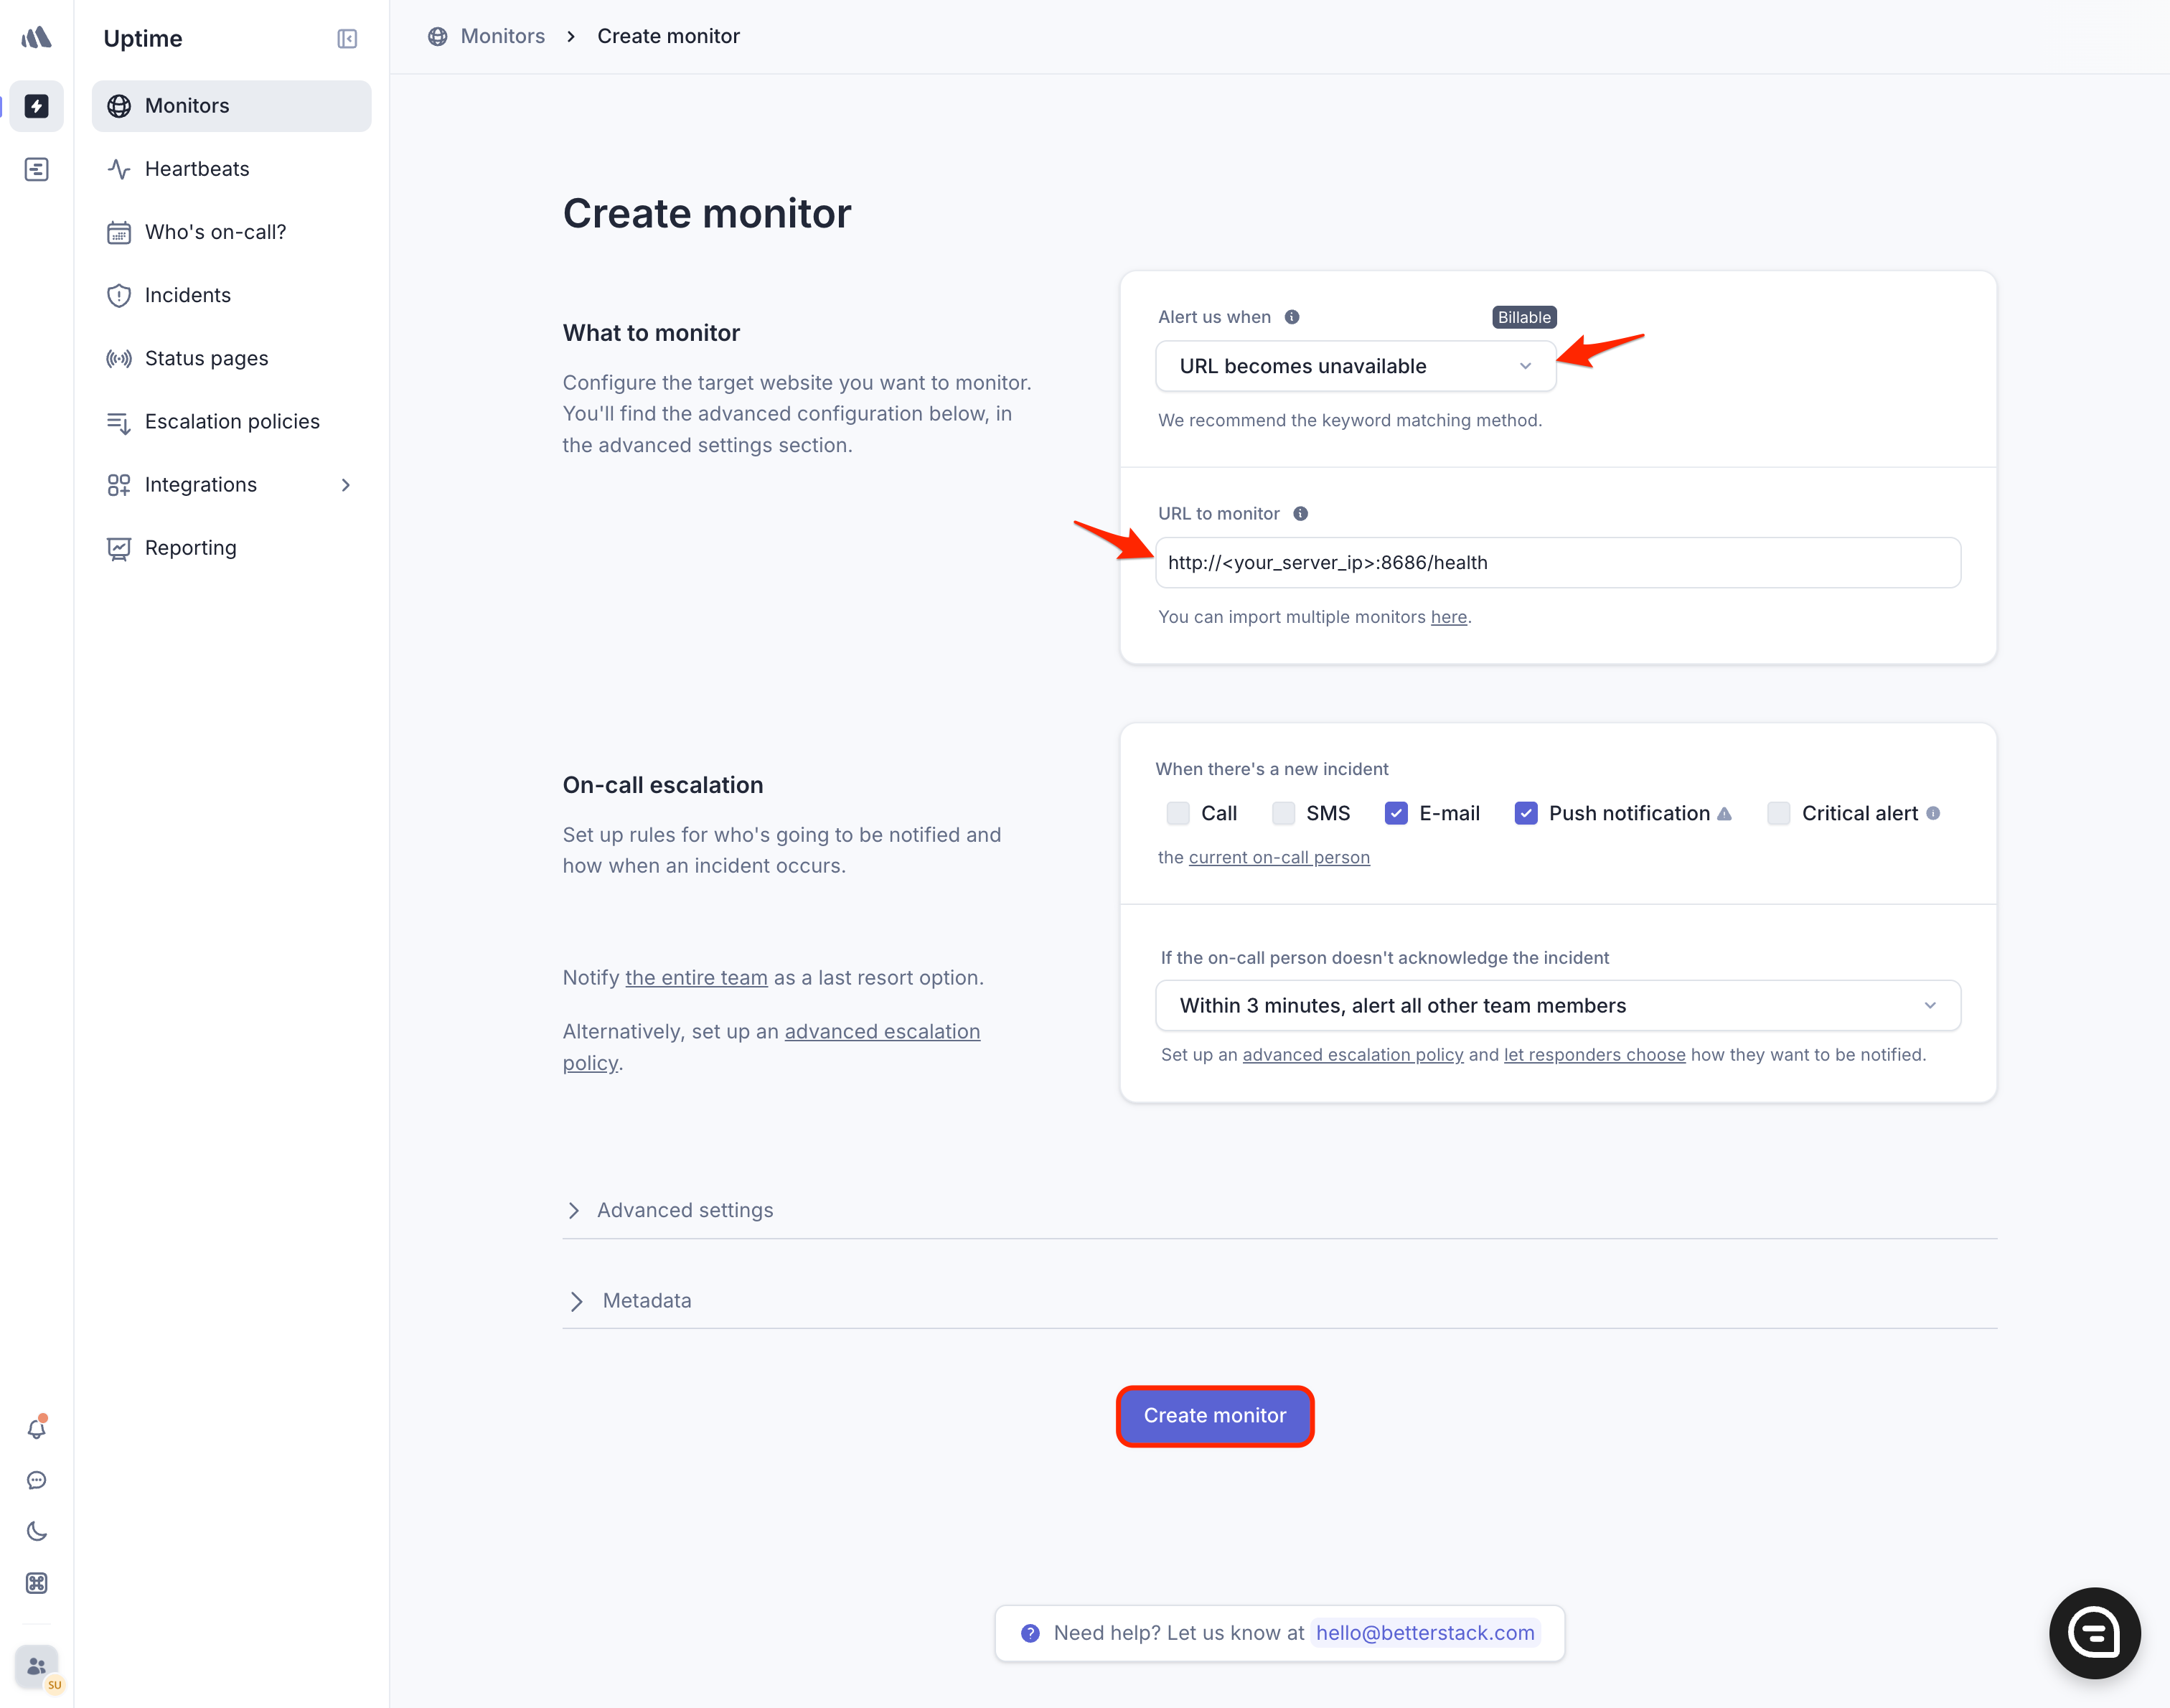The width and height of the screenshot is (2170, 1708).
Task: Uncheck the E-mail notification checkbox
Action: (1396, 813)
